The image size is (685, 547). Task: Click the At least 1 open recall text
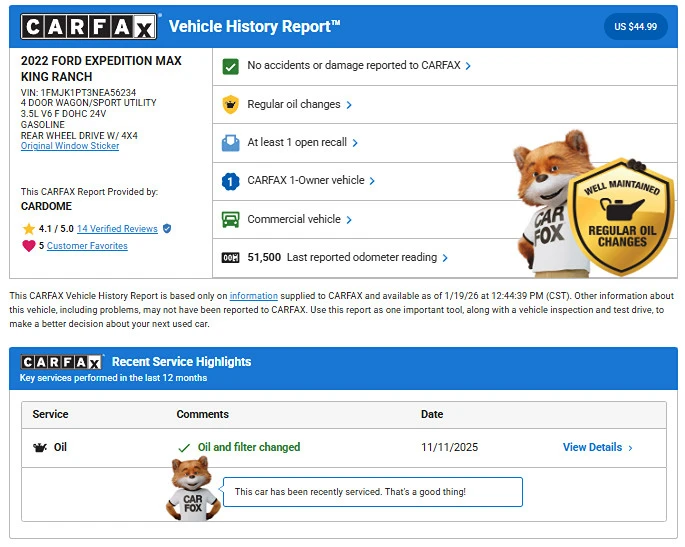(x=297, y=142)
